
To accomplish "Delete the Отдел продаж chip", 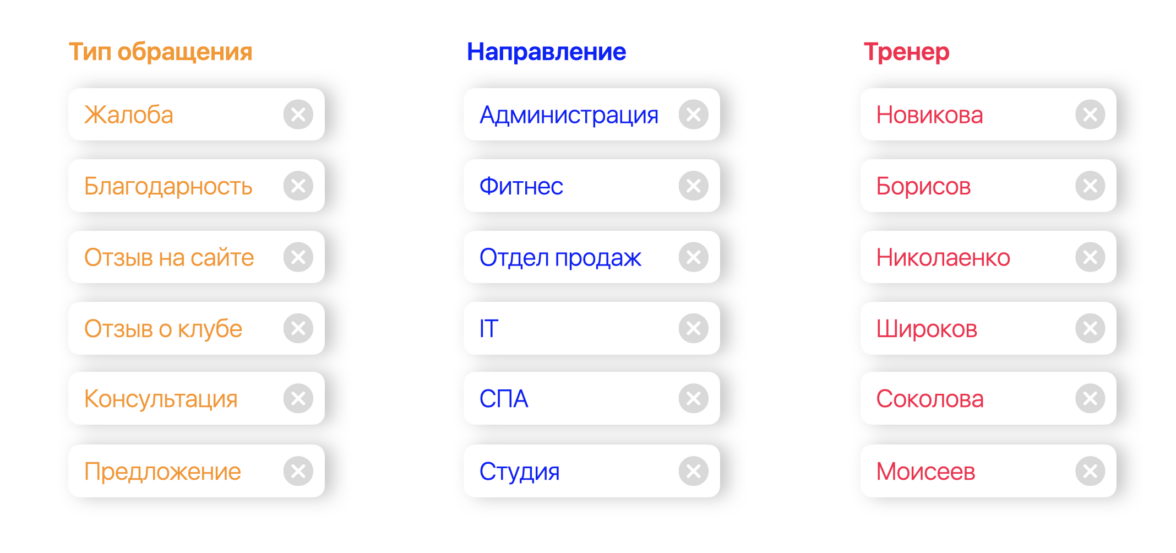I will point(693,258).
